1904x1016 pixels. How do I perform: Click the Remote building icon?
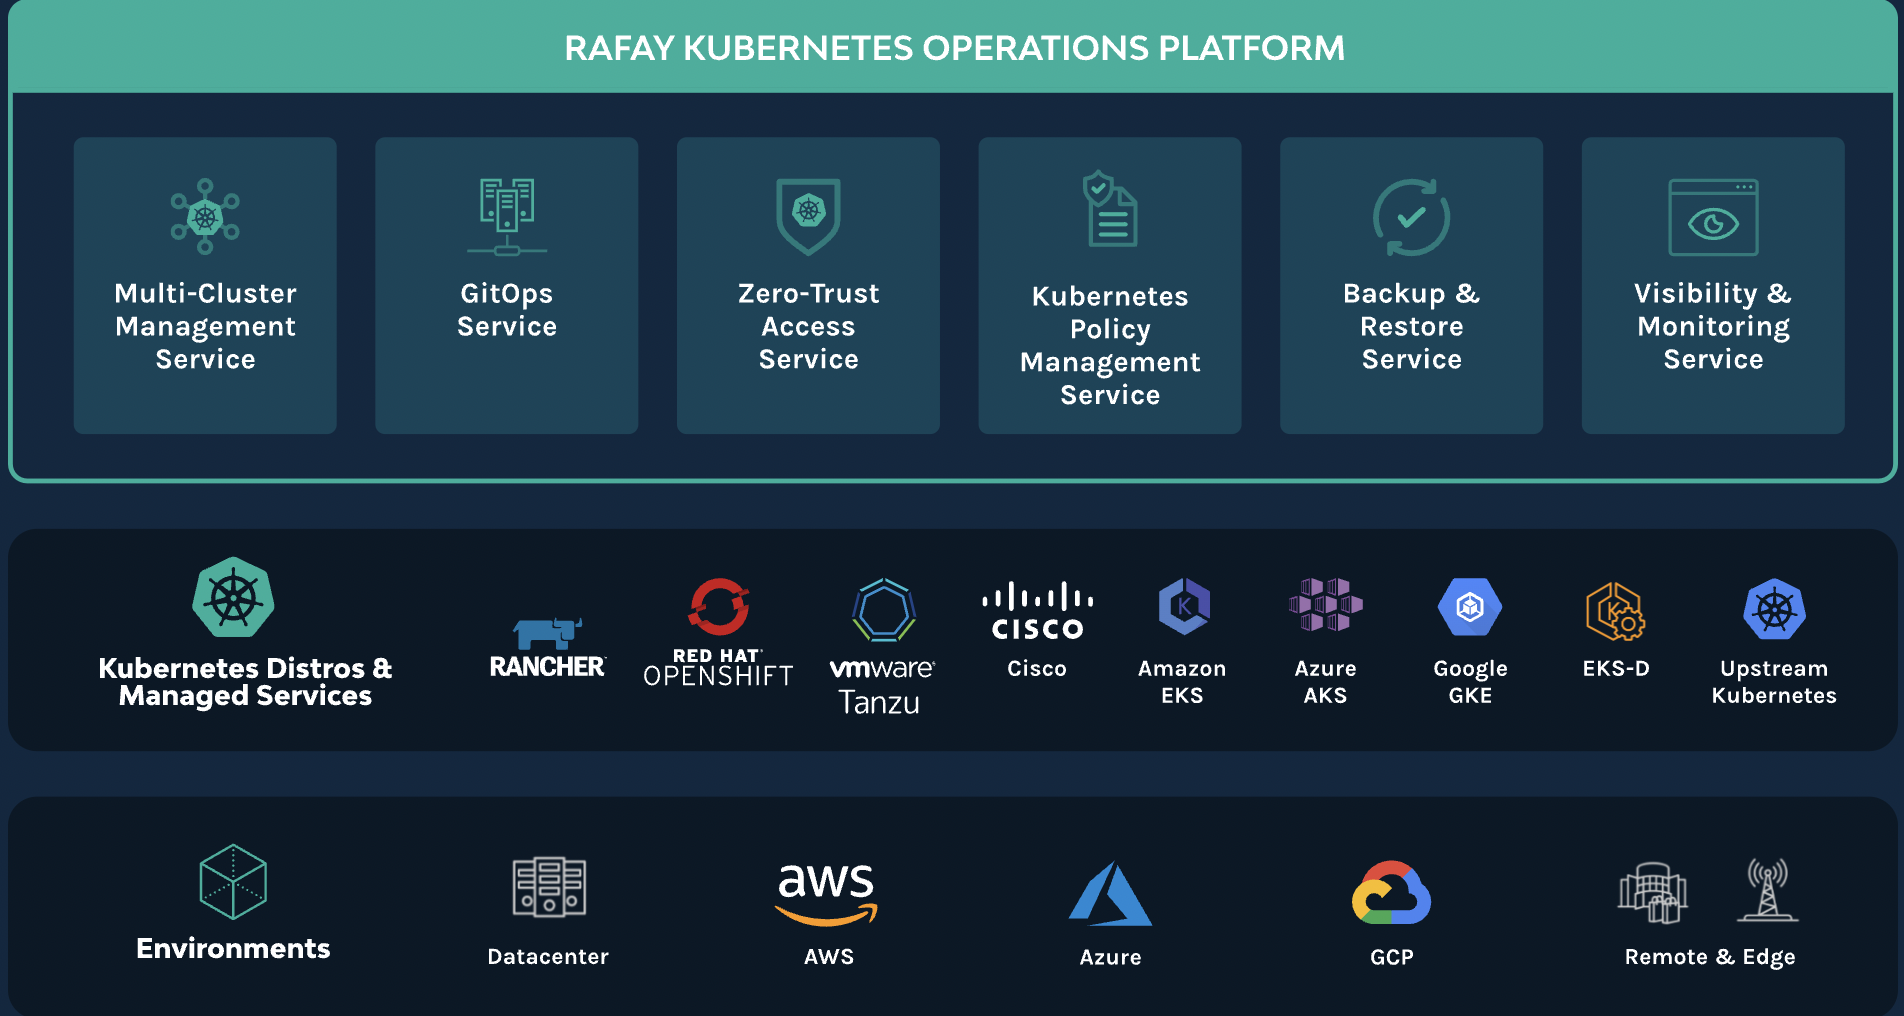click(1653, 892)
